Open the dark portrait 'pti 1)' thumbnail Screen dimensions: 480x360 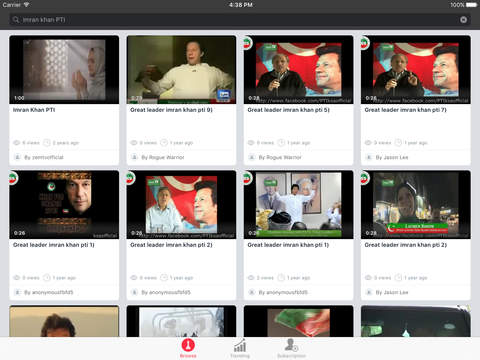coord(64,205)
